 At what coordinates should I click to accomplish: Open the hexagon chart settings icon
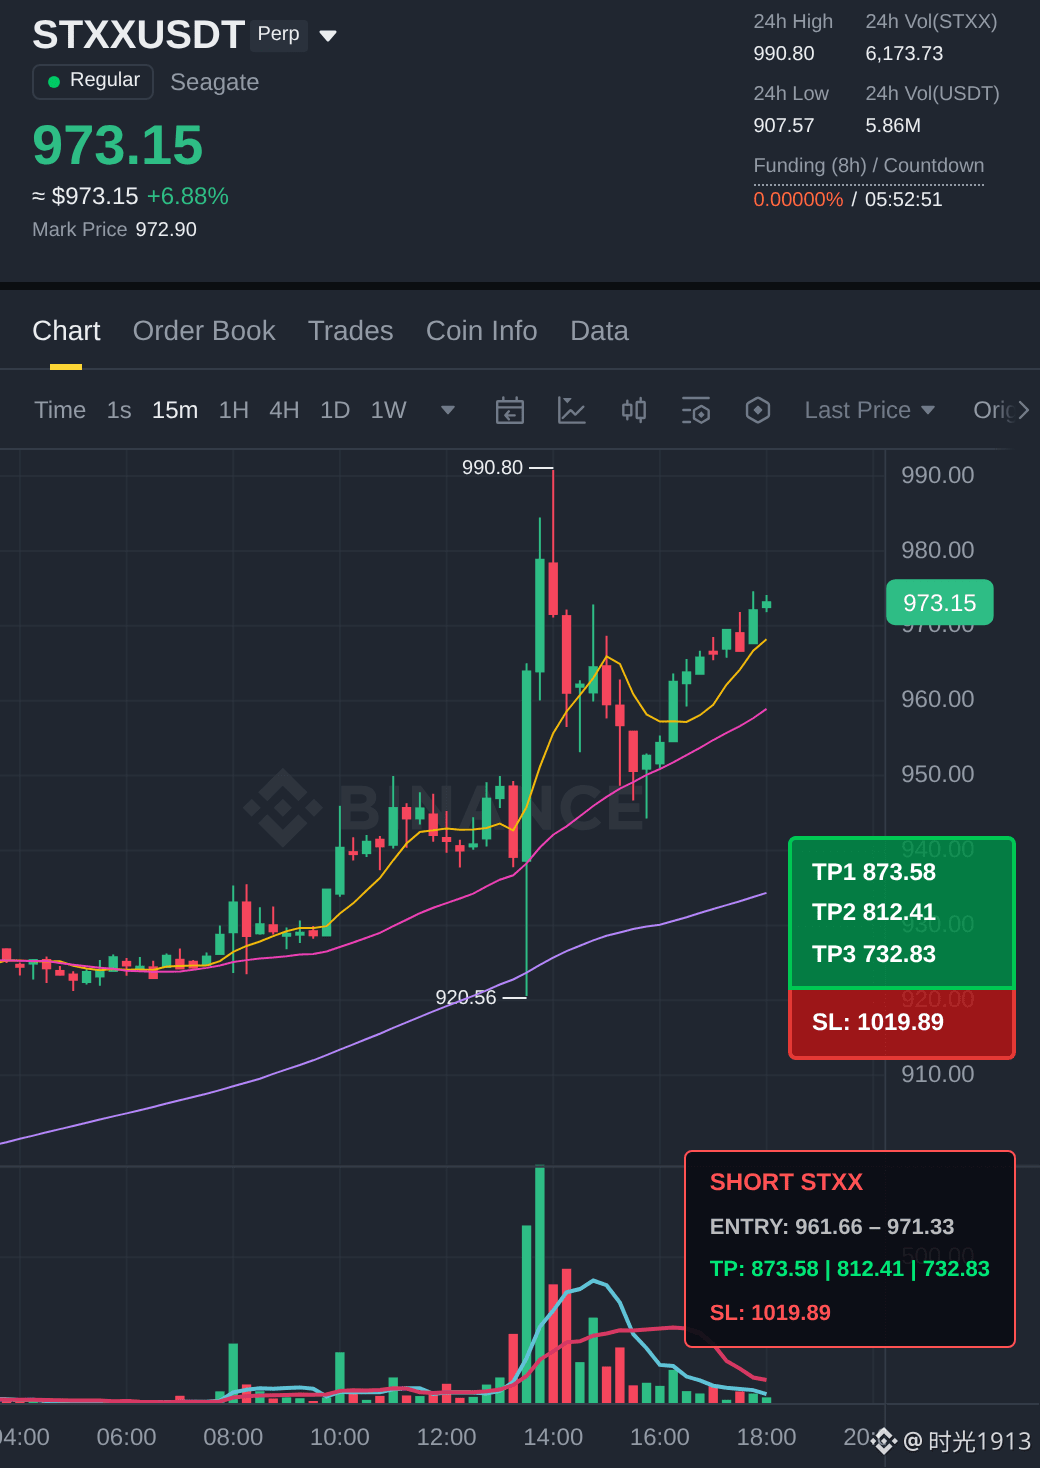coord(758,410)
